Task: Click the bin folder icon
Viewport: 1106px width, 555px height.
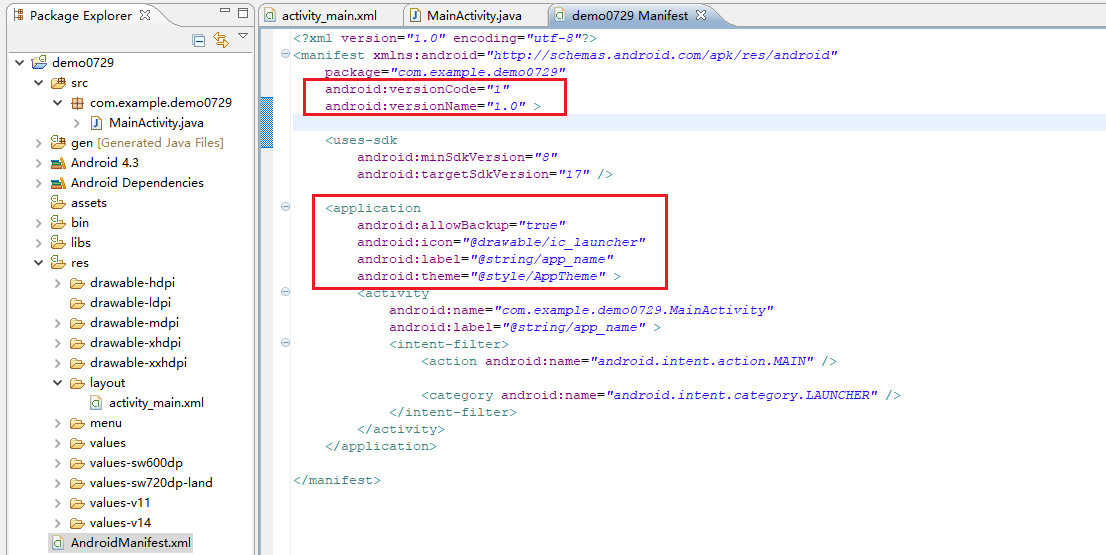Action: tap(59, 223)
